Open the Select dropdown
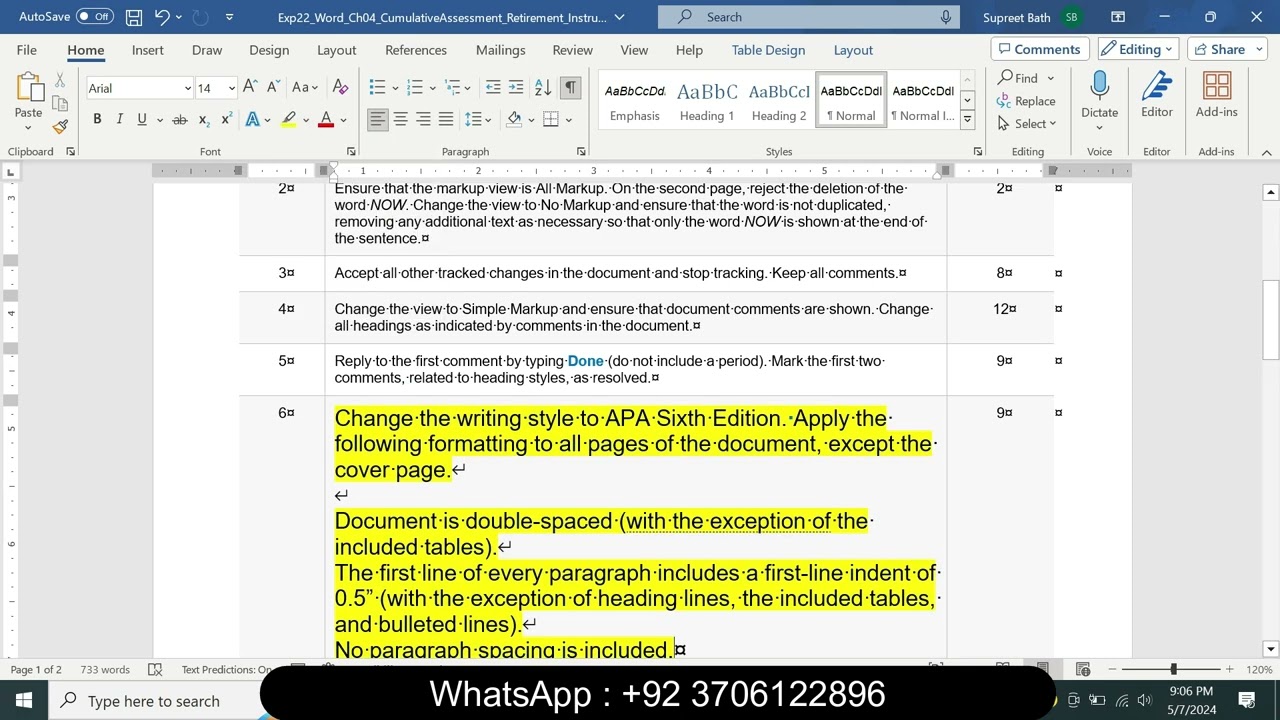The width and height of the screenshot is (1280, 720). click(1027, 124)
